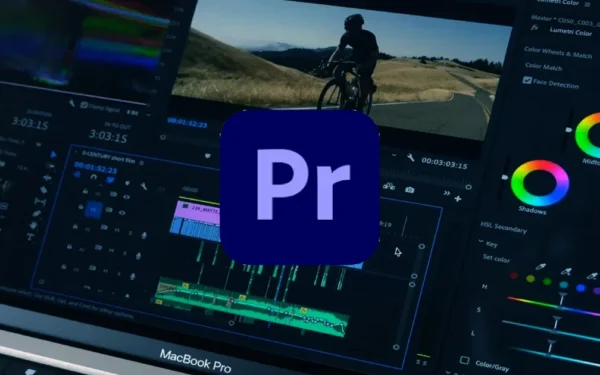Click Program Monitor duration 00:03:03:15
The width and height of the screenshot is (600, 375).
(x=444, y=163)
